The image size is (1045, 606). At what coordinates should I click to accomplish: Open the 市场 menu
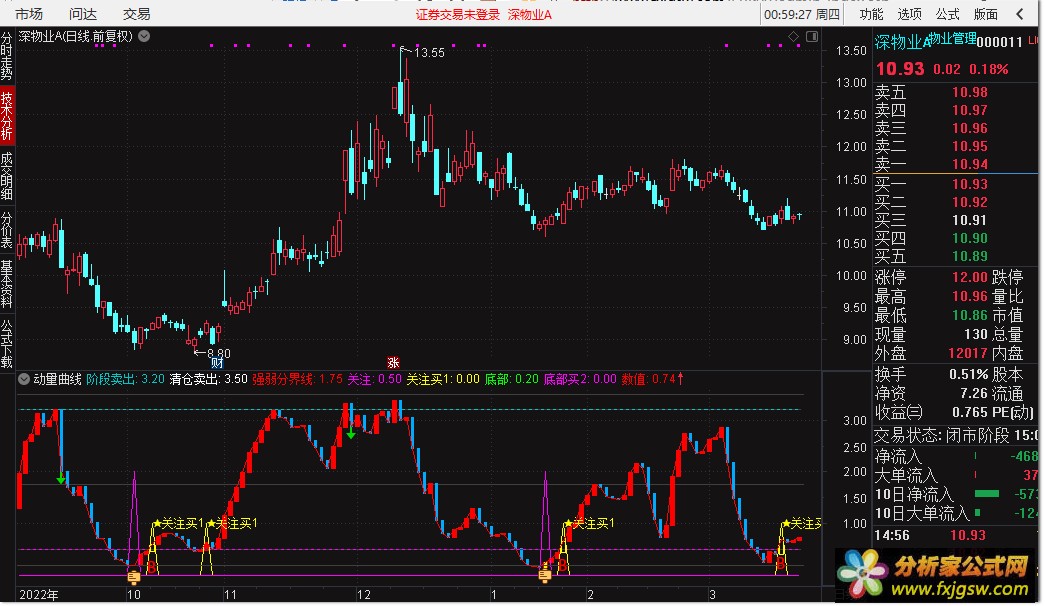point(28,14)
